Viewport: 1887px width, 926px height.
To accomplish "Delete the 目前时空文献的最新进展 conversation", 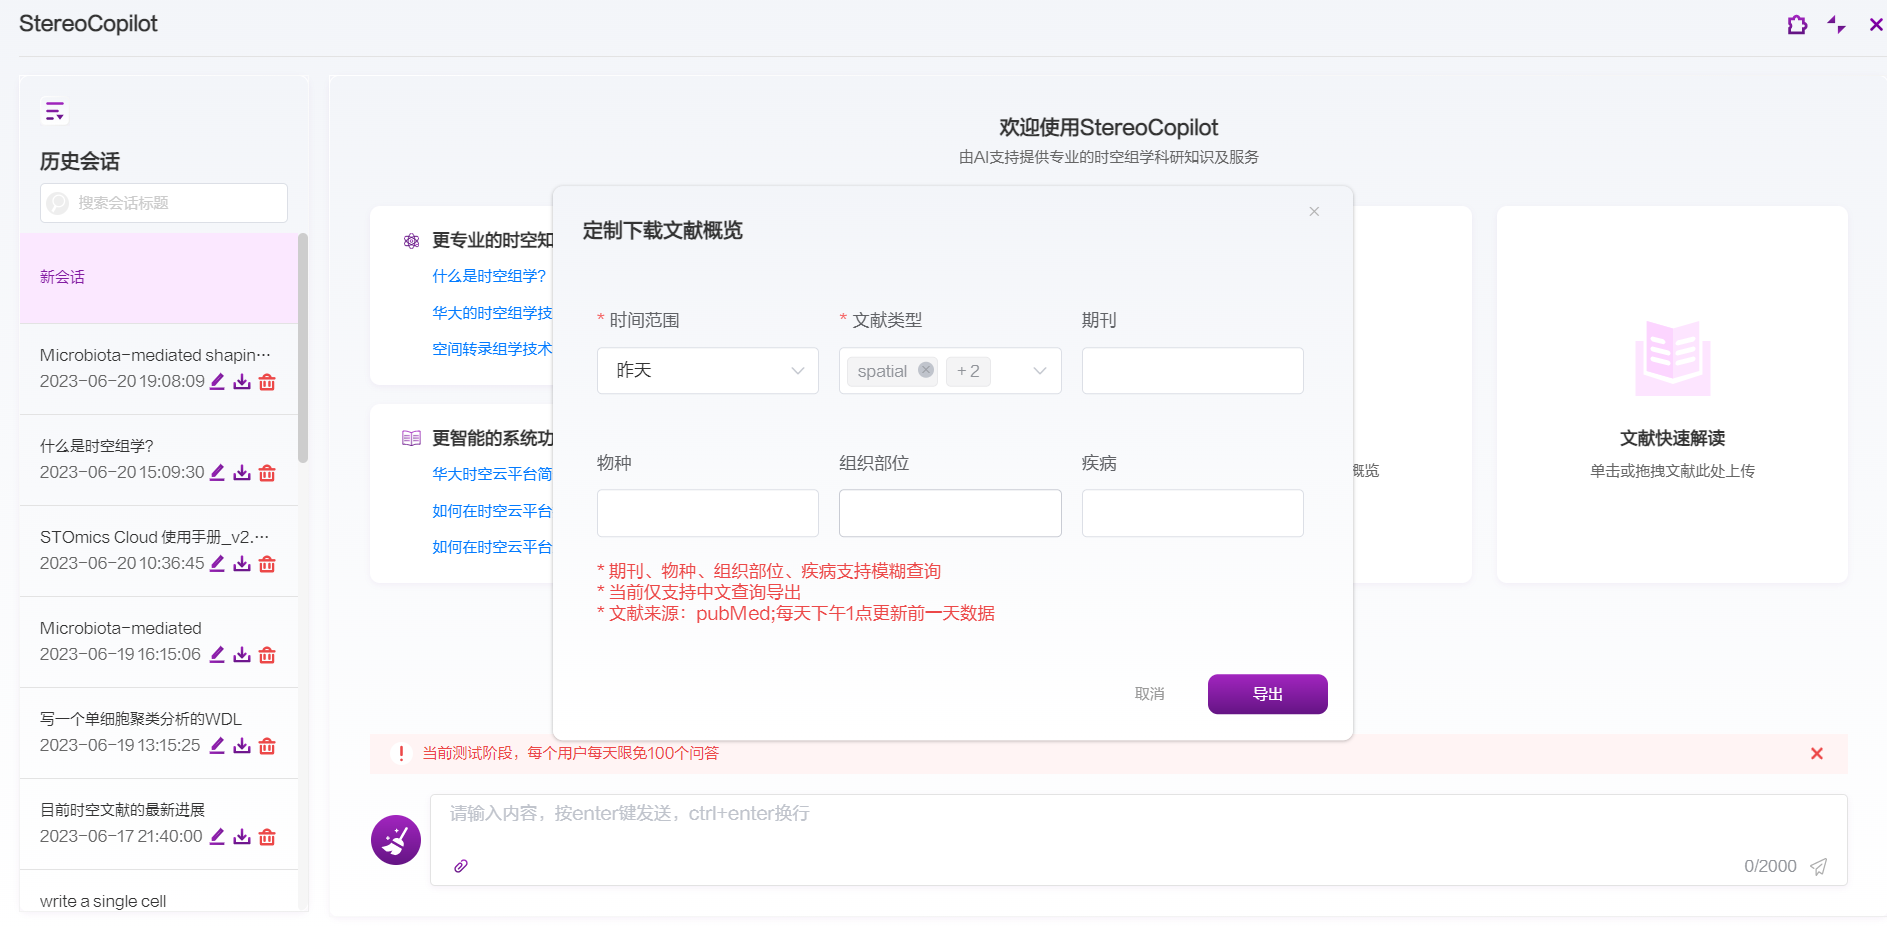I will point(267,837).
